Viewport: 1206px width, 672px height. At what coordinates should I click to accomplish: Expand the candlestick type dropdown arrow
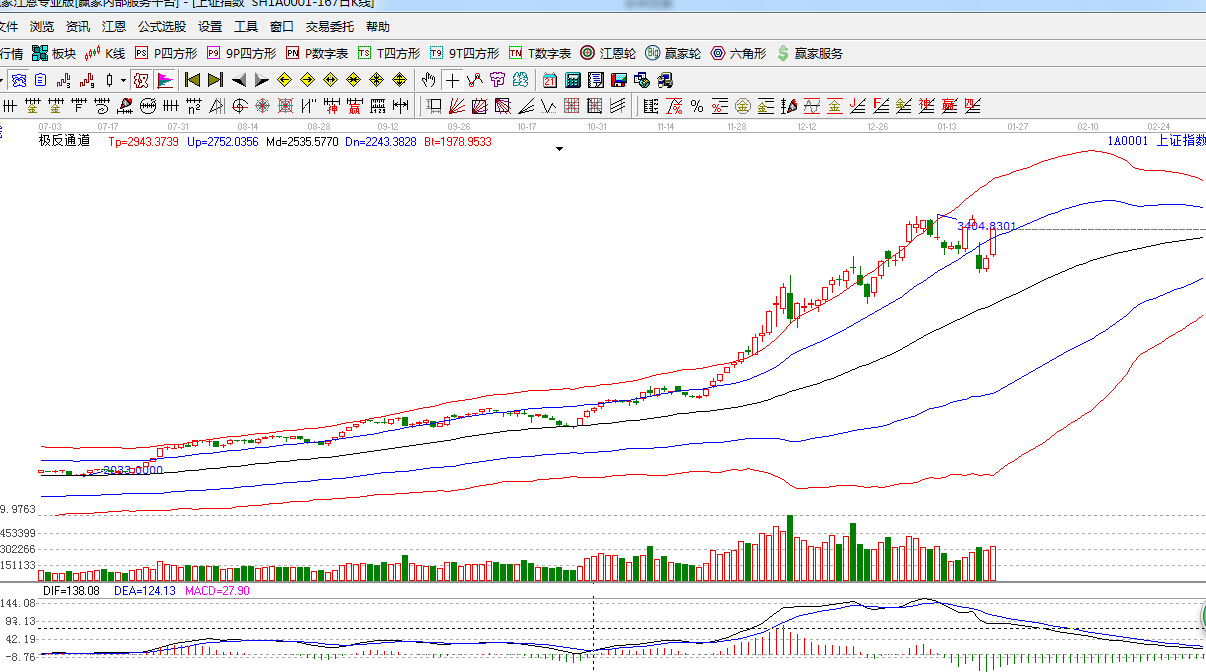pos(123,80)
